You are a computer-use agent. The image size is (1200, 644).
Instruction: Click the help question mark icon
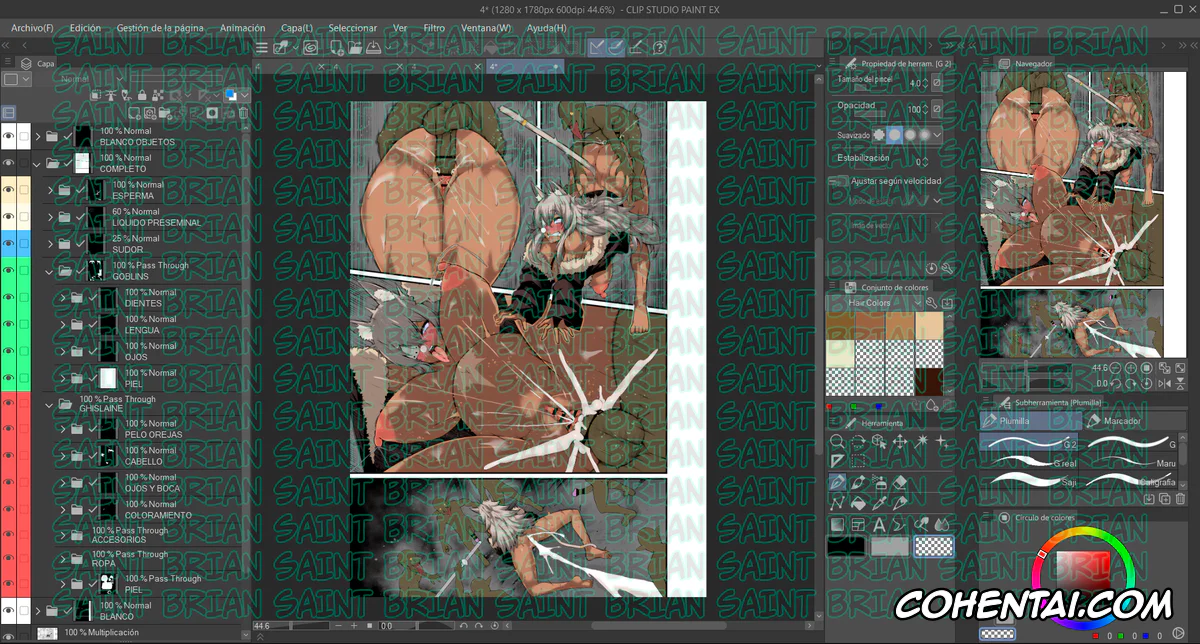click(x=659, y=47)
